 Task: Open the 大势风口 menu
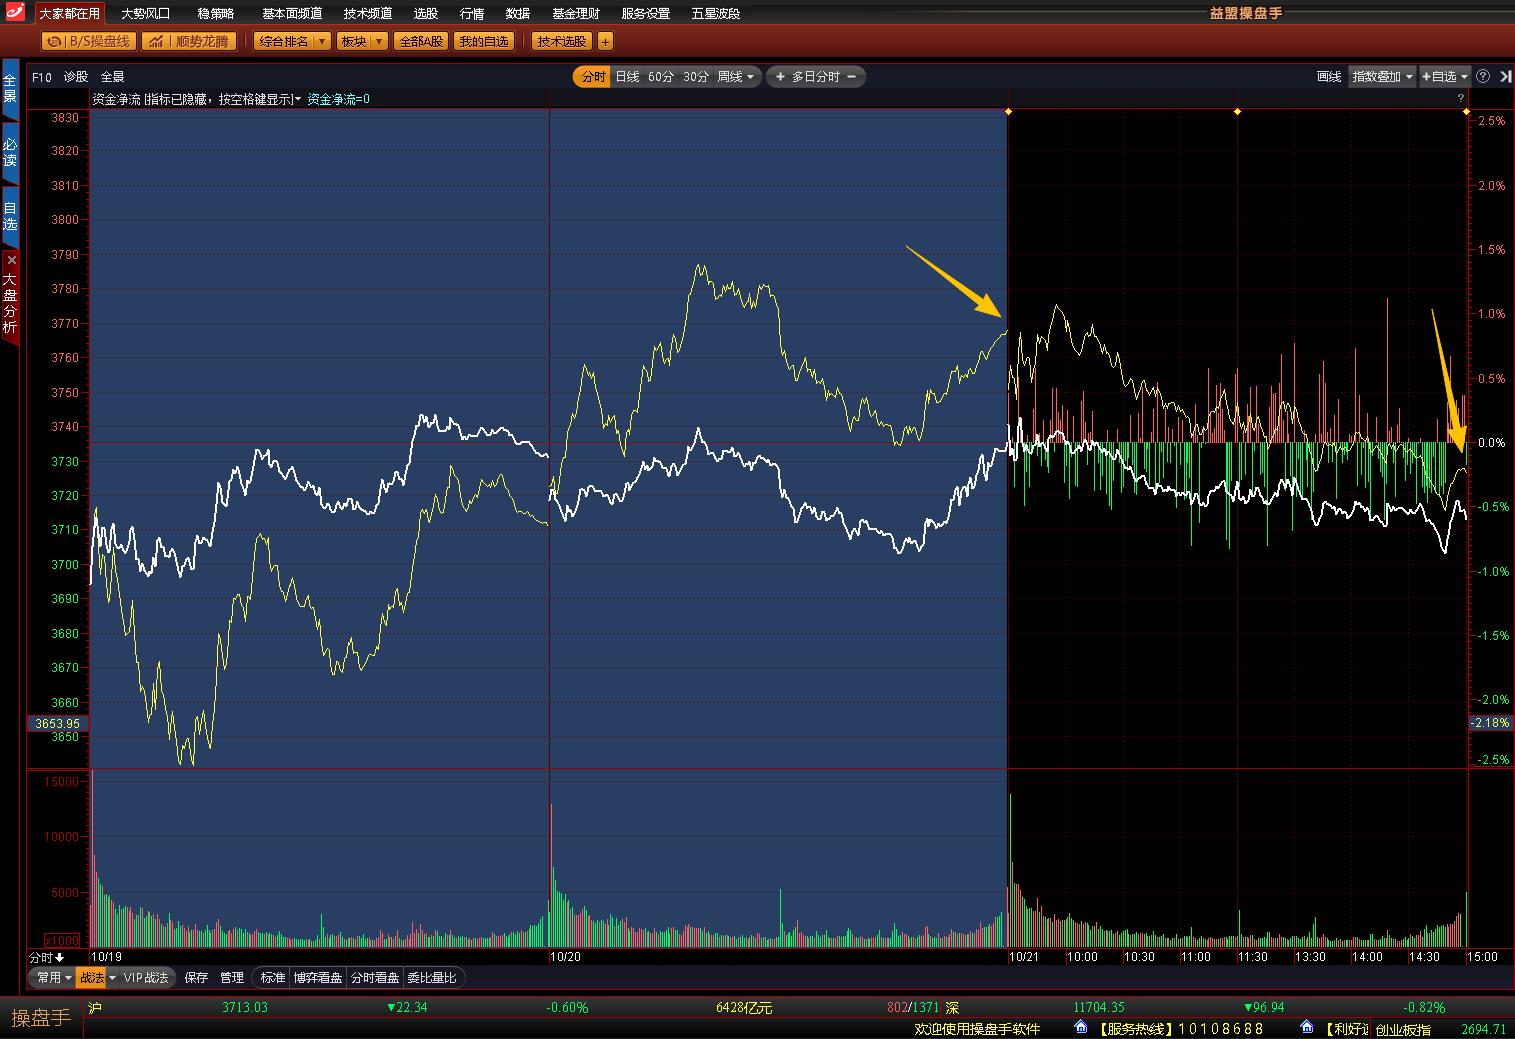pos(146,13)
